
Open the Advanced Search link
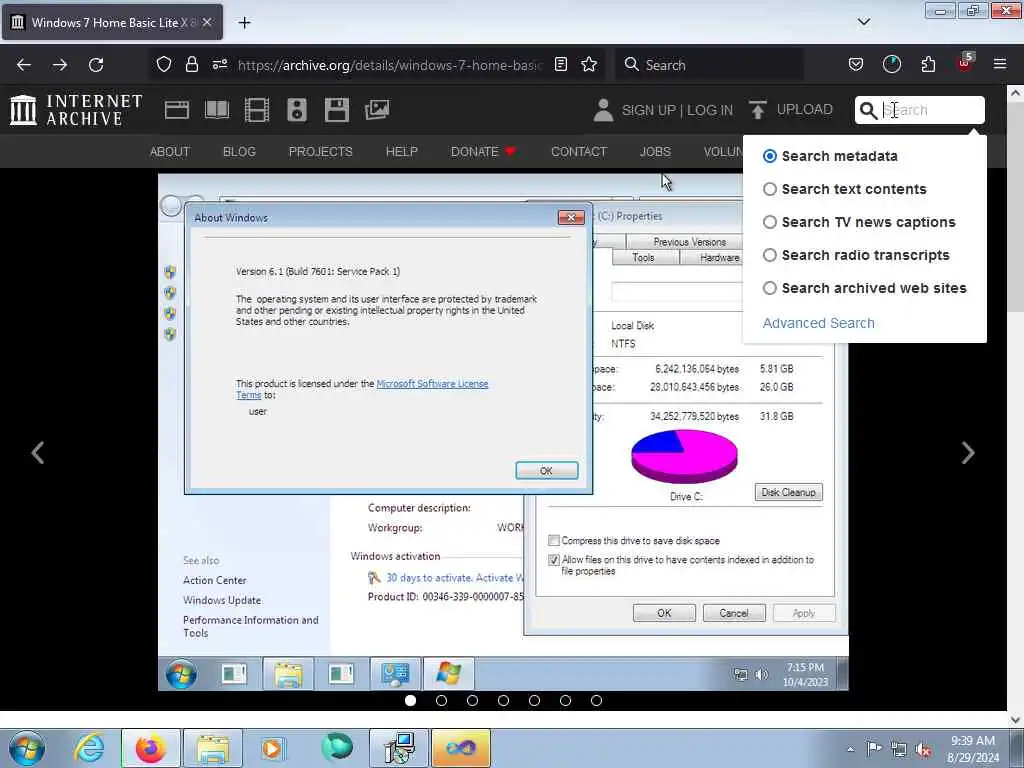[x=818, y=323]
